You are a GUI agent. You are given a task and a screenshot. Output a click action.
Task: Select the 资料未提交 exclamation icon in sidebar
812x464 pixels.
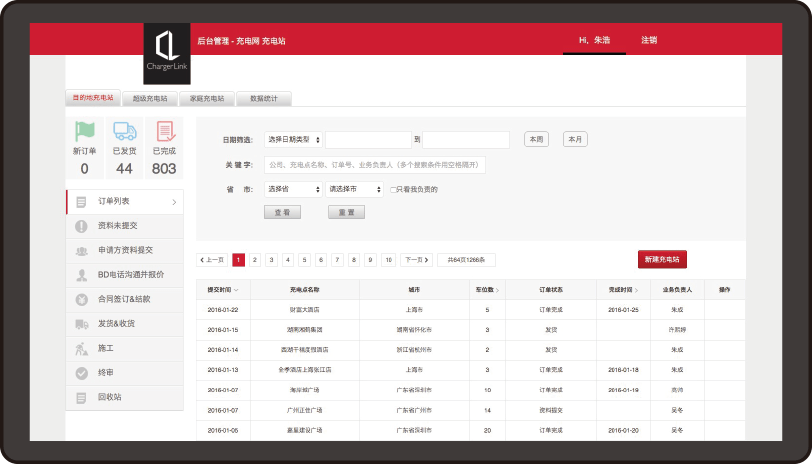click(x=81, y=226)
